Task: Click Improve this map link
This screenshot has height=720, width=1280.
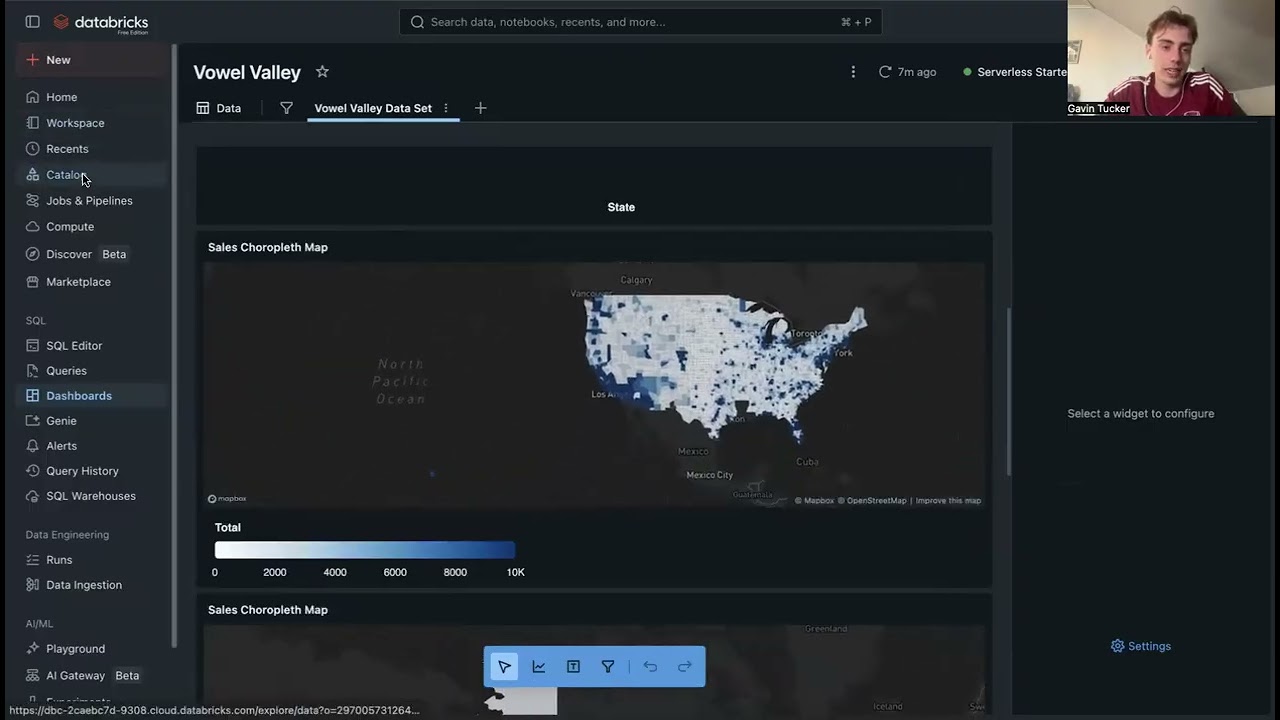Action: click(x=948, y=501)
